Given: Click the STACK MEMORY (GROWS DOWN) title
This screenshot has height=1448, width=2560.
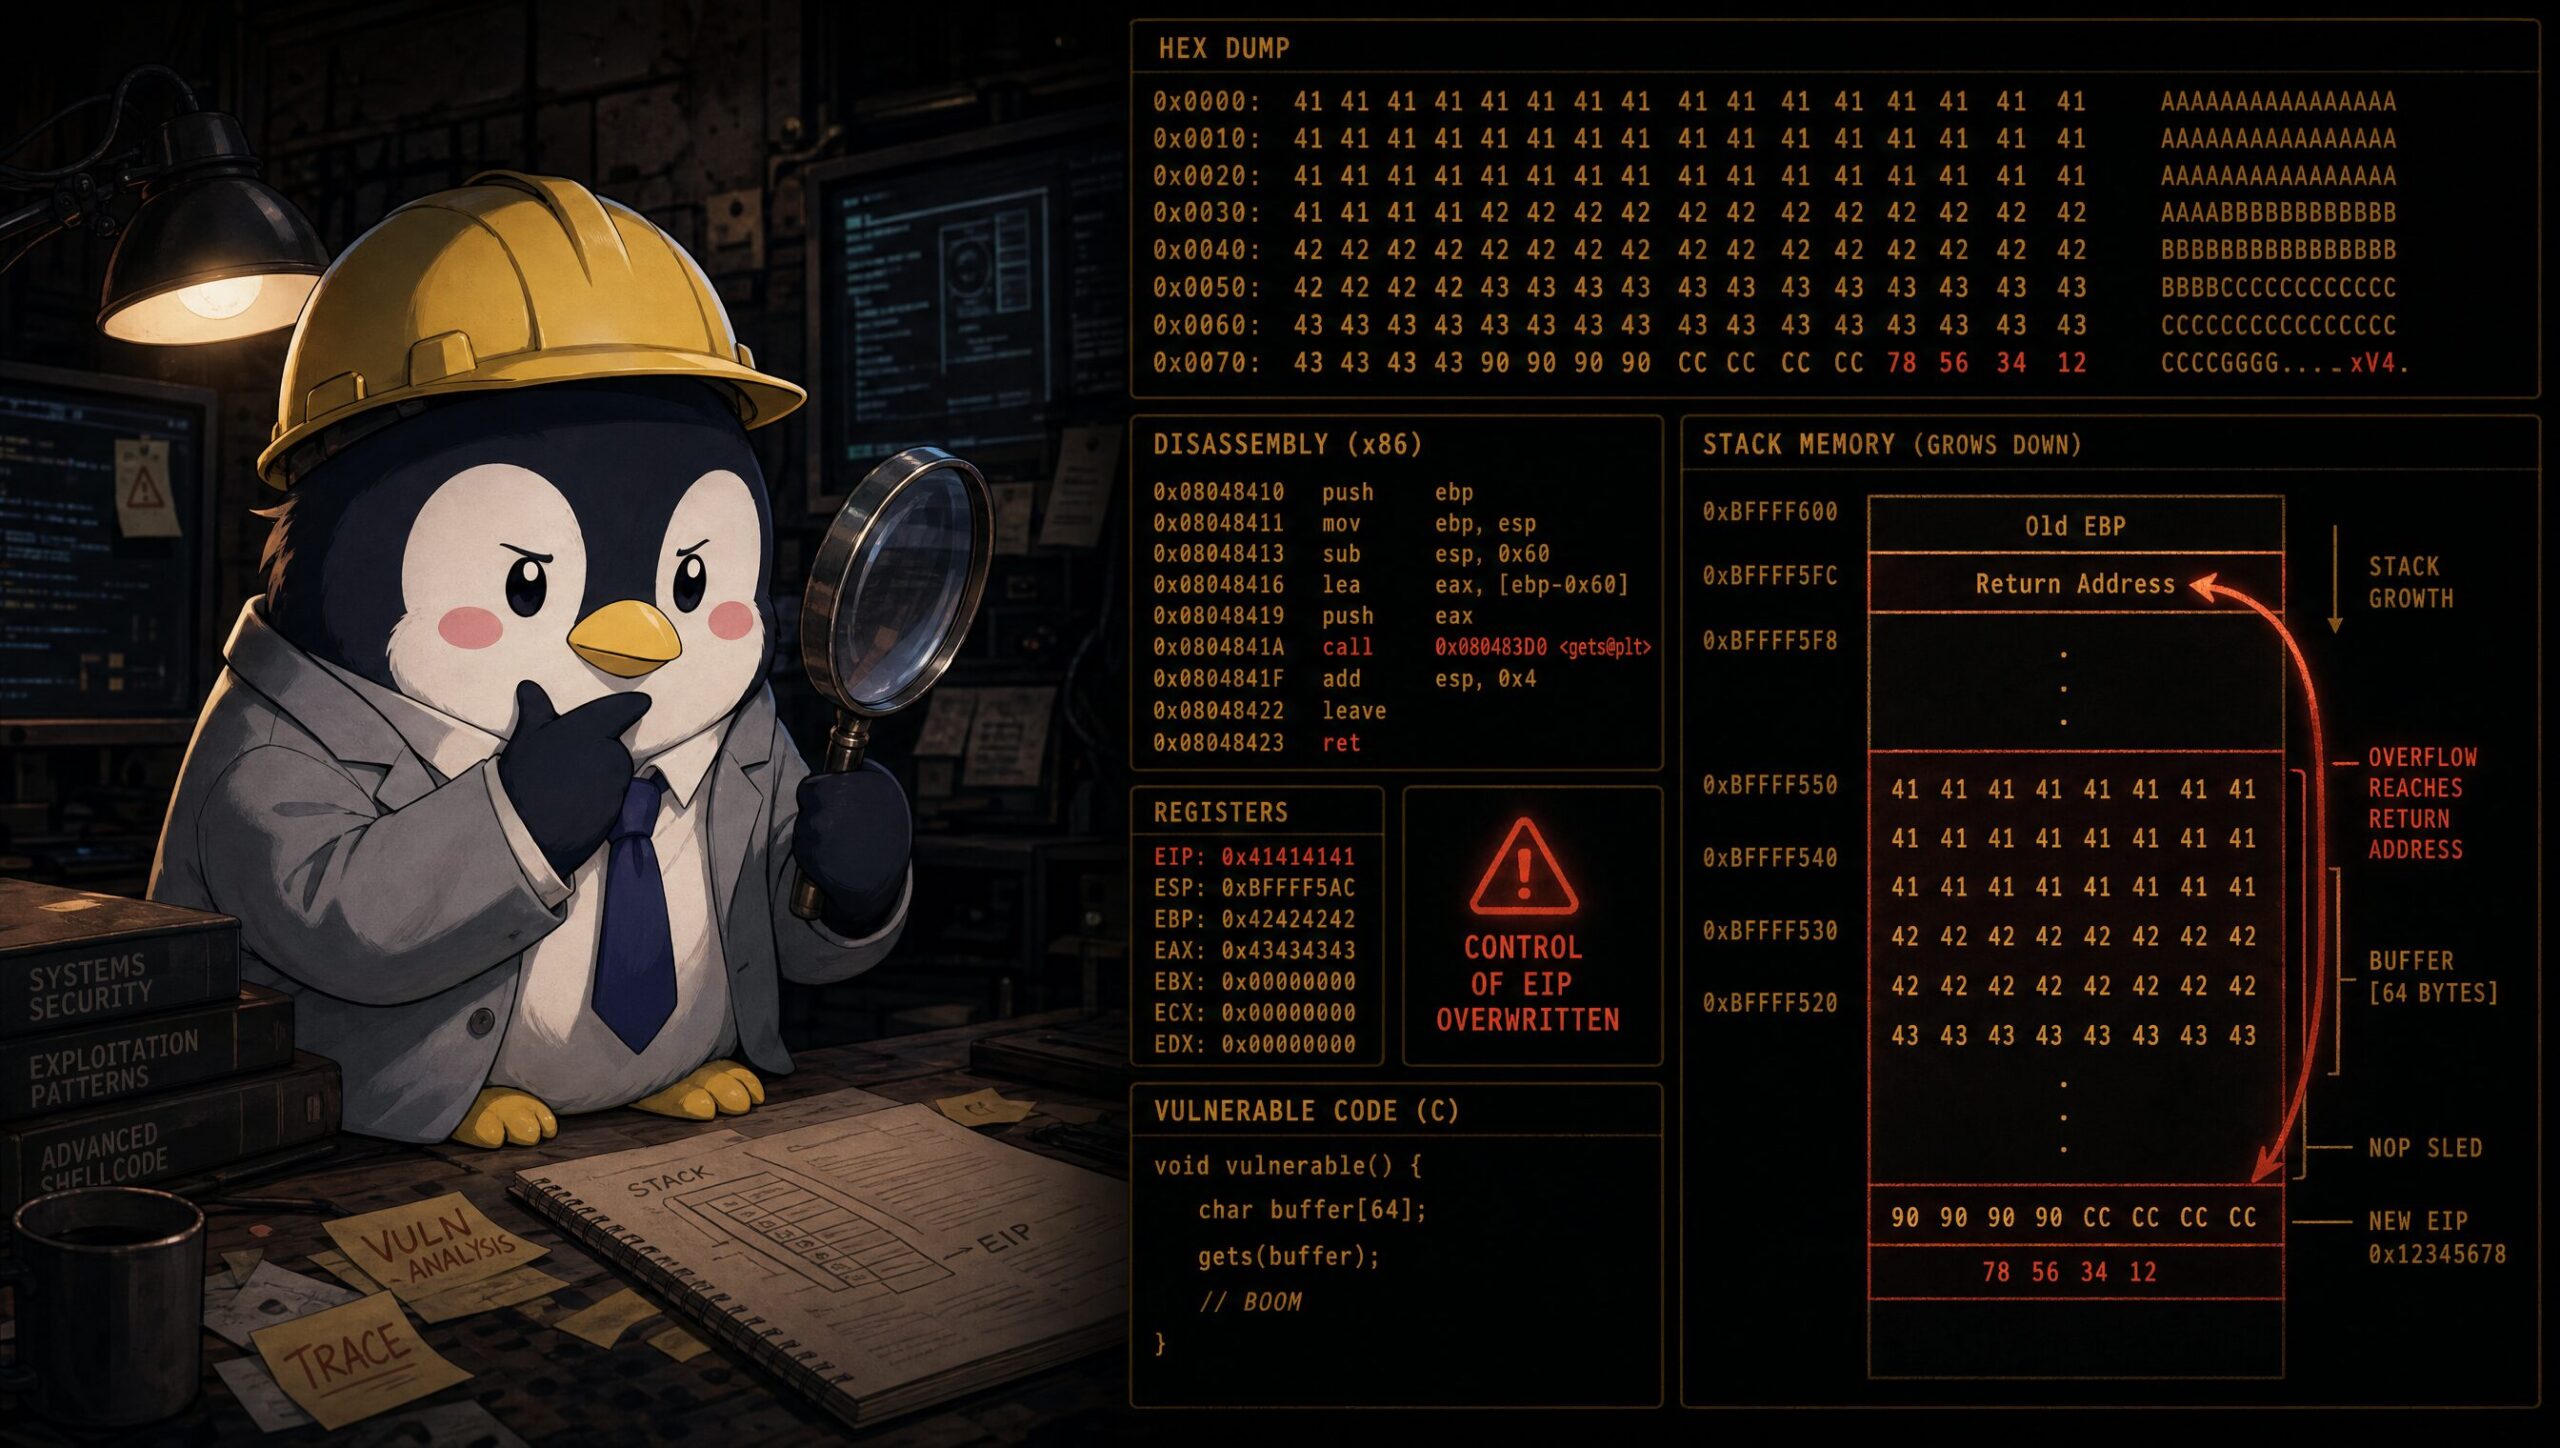Looking at the screenshot, I should [x=1892, y=444].
